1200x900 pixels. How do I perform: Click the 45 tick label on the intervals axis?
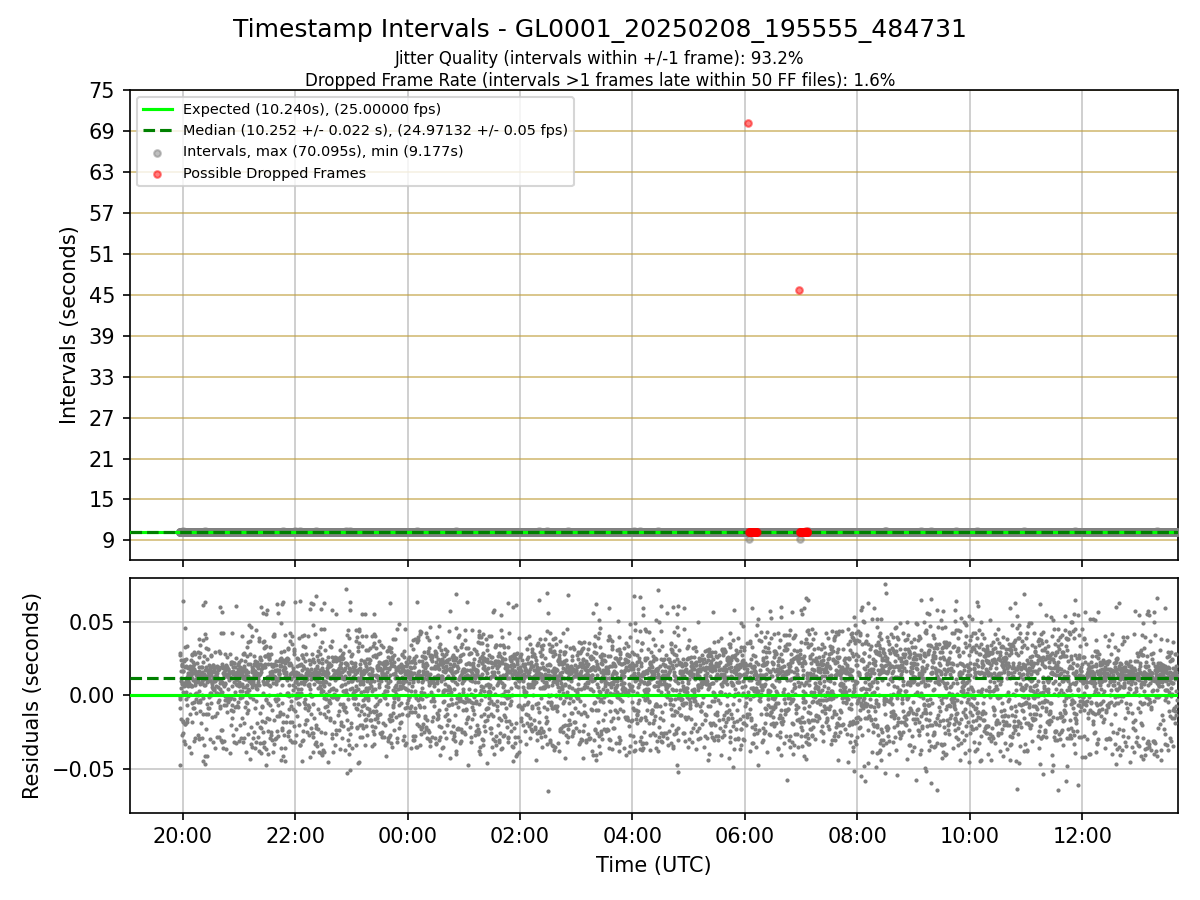pyautogui.click(x=103, y=296)
